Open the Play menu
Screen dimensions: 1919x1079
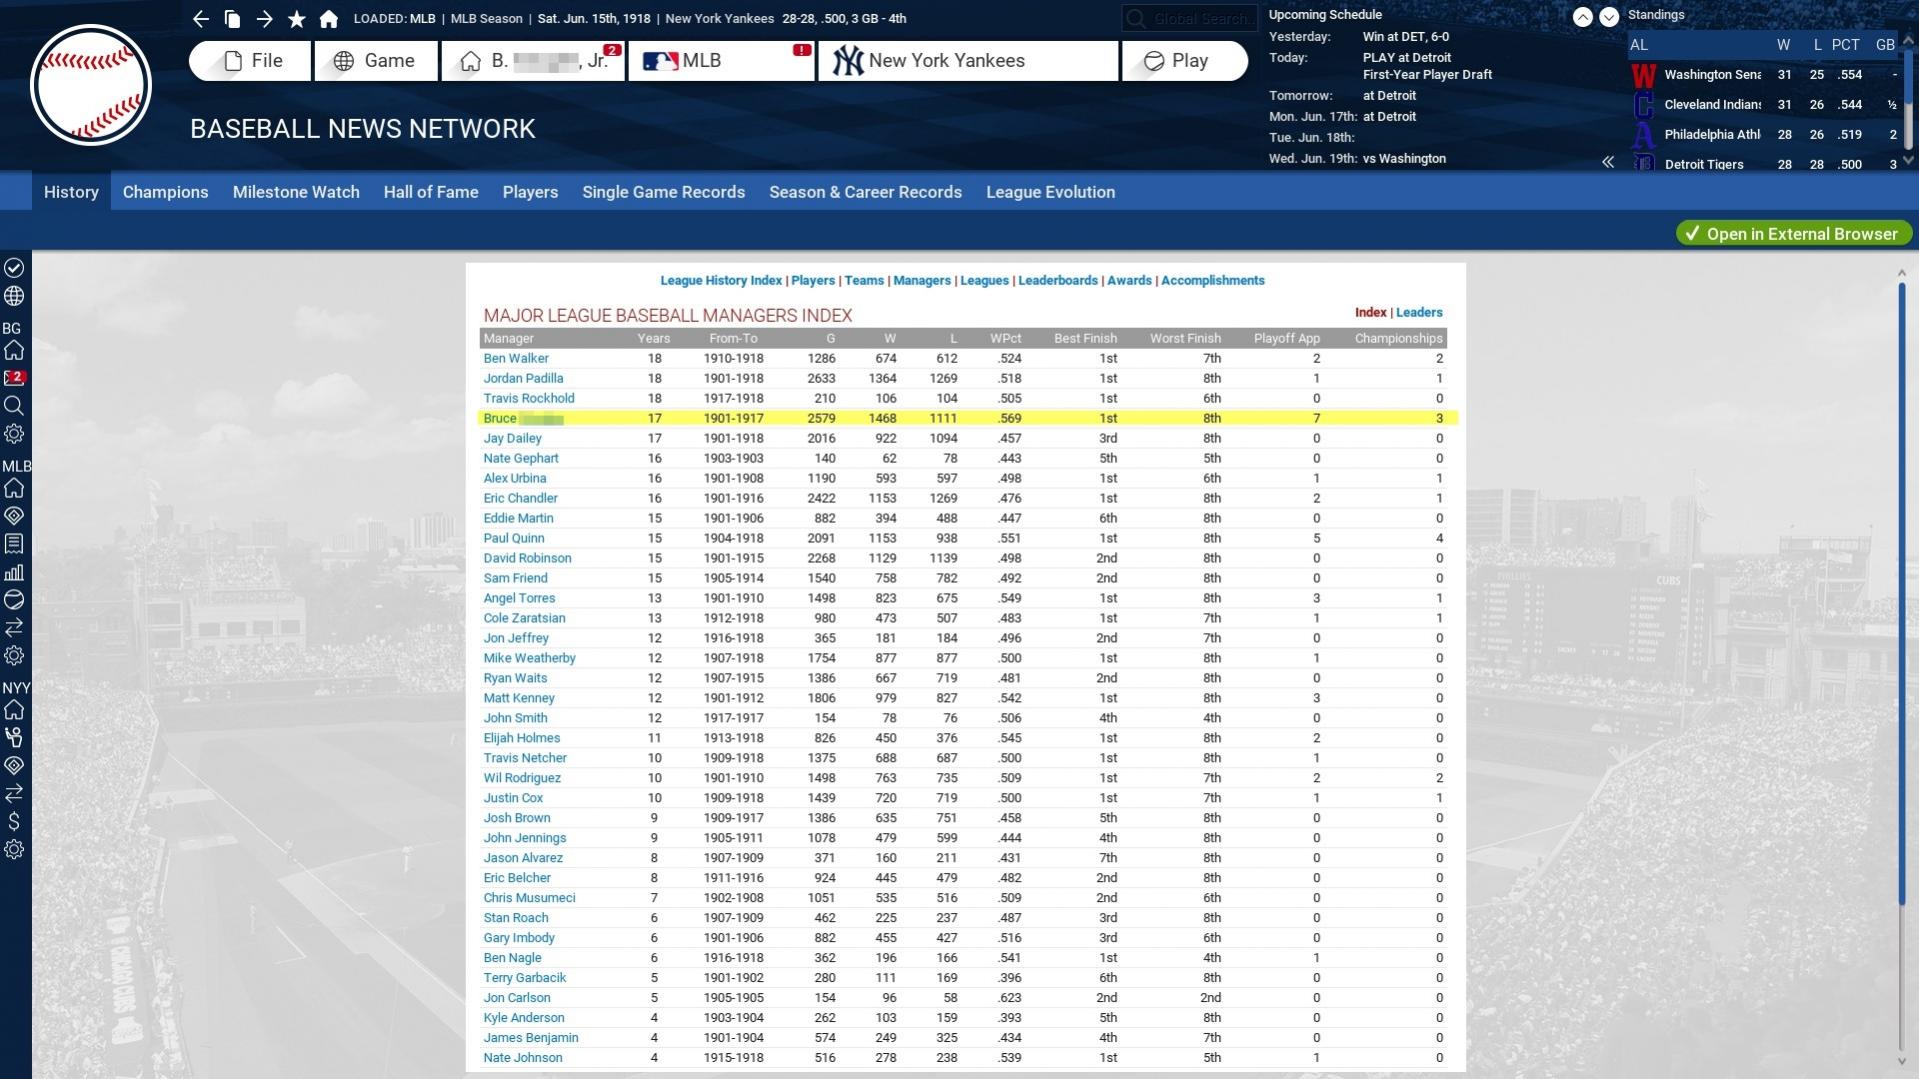point(1185,61)
